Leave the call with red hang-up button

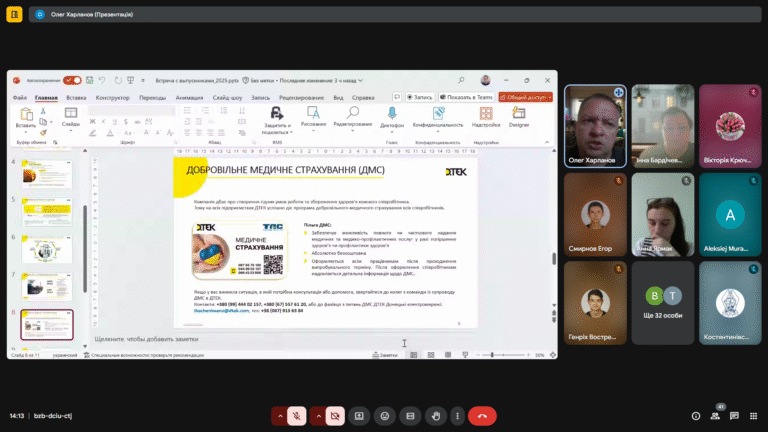(x=482, y=416)
